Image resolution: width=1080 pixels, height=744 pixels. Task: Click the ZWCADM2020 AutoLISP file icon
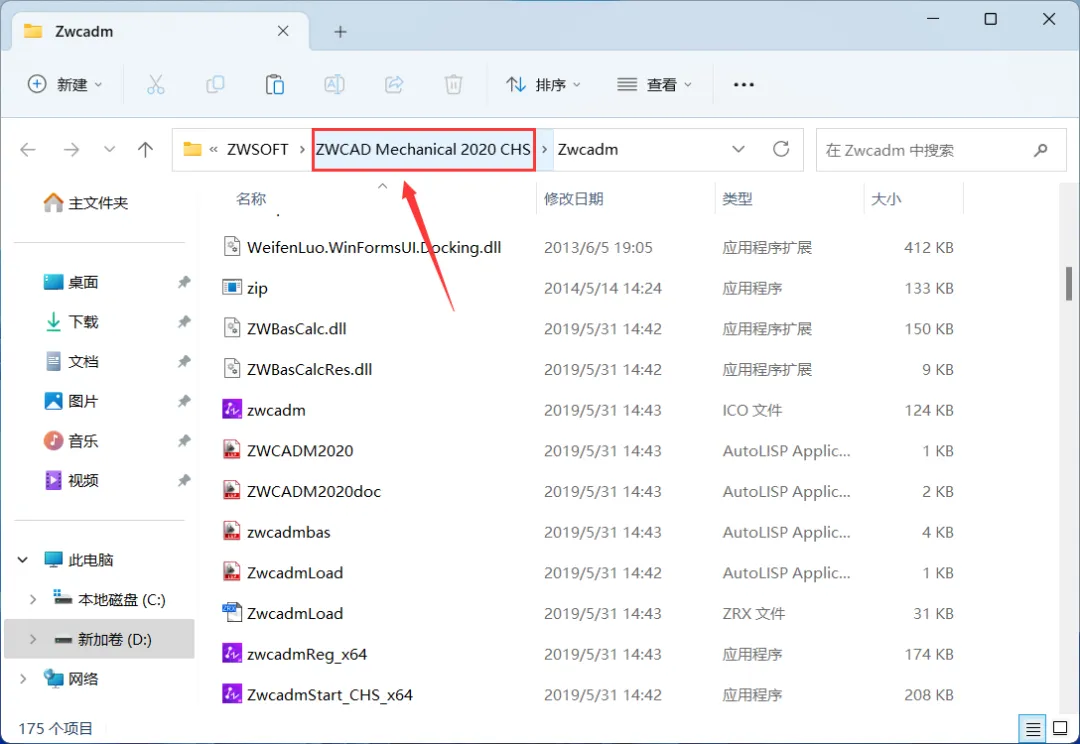pos(231,450)
